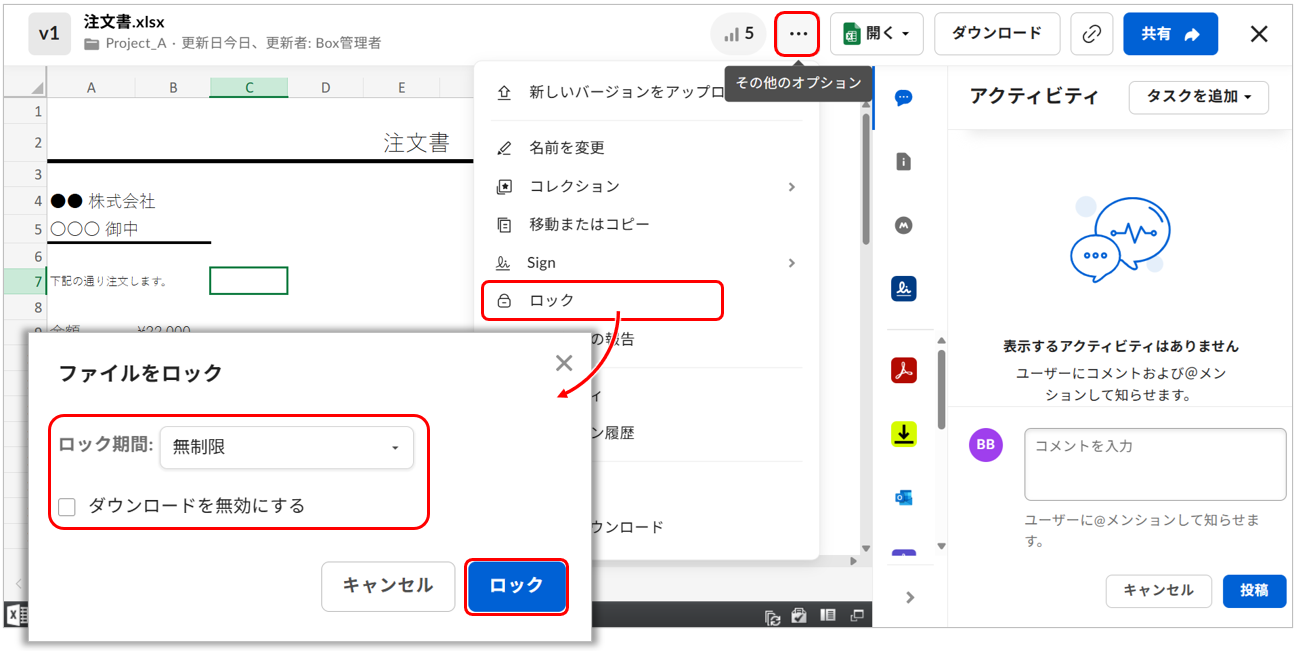Click the blue ロック confirm button
This screenshot has height=651, width=1297.
point(516,586)
